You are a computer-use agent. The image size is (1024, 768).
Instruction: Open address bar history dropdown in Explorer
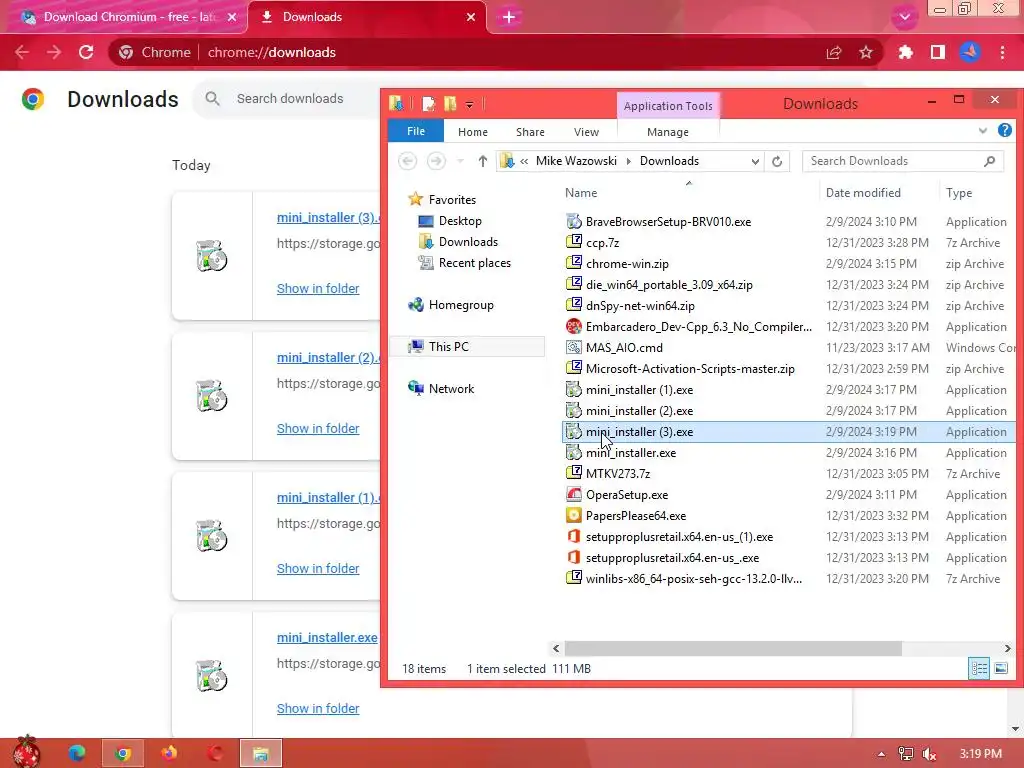point(755,161)
